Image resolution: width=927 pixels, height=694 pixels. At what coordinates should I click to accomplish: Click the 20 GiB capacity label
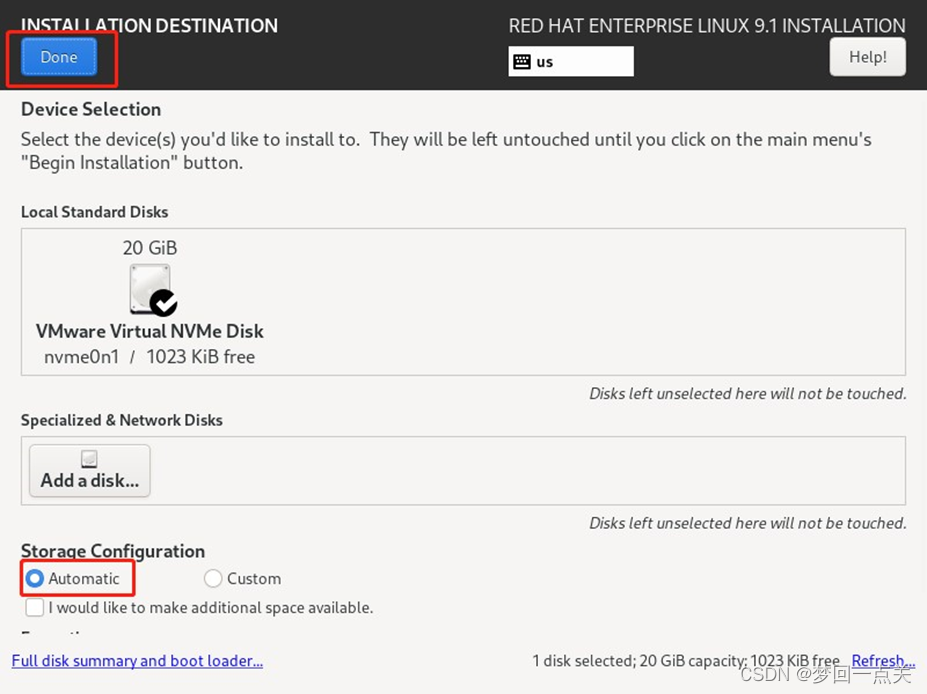point(150,248)
